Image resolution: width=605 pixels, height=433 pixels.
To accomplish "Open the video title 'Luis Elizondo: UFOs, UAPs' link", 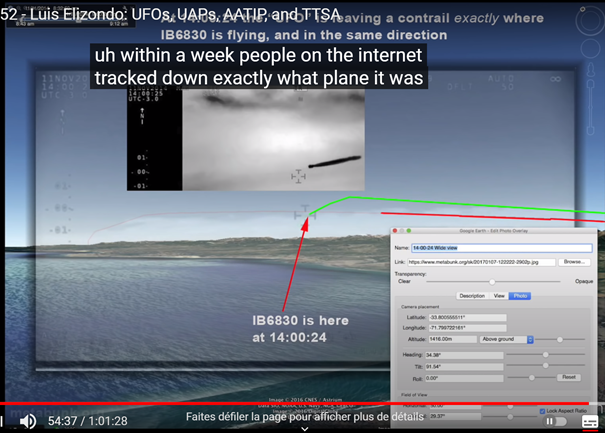I will [x=170, y=15].
